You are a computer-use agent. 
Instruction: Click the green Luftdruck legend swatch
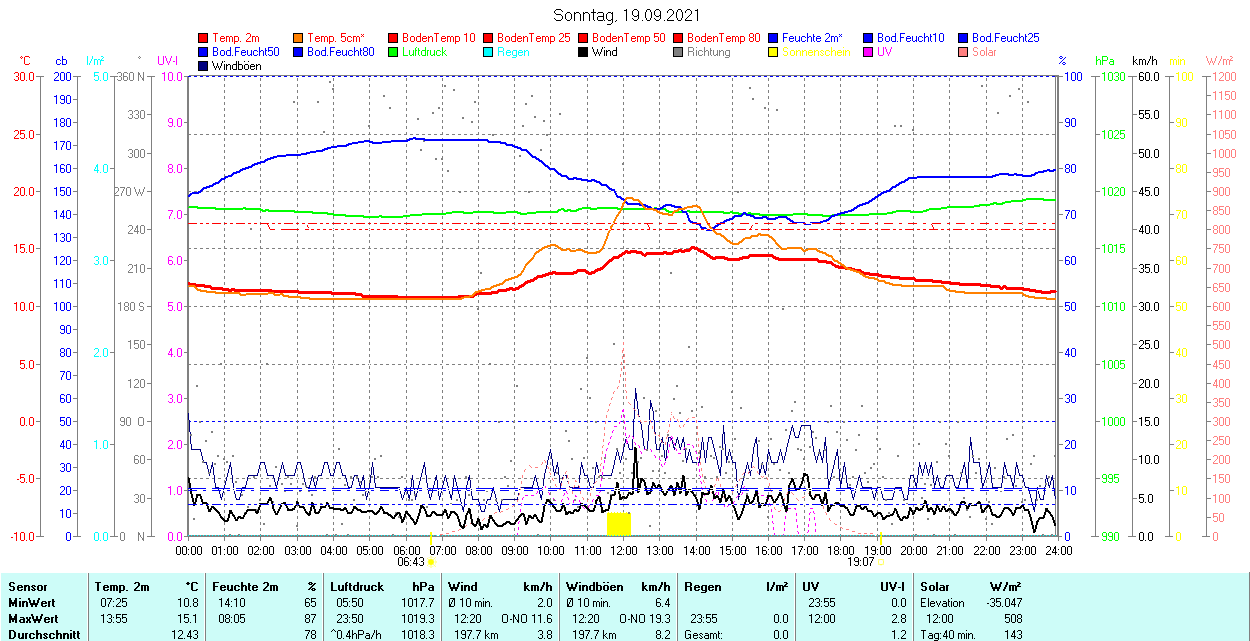click(x=393, y=52)
